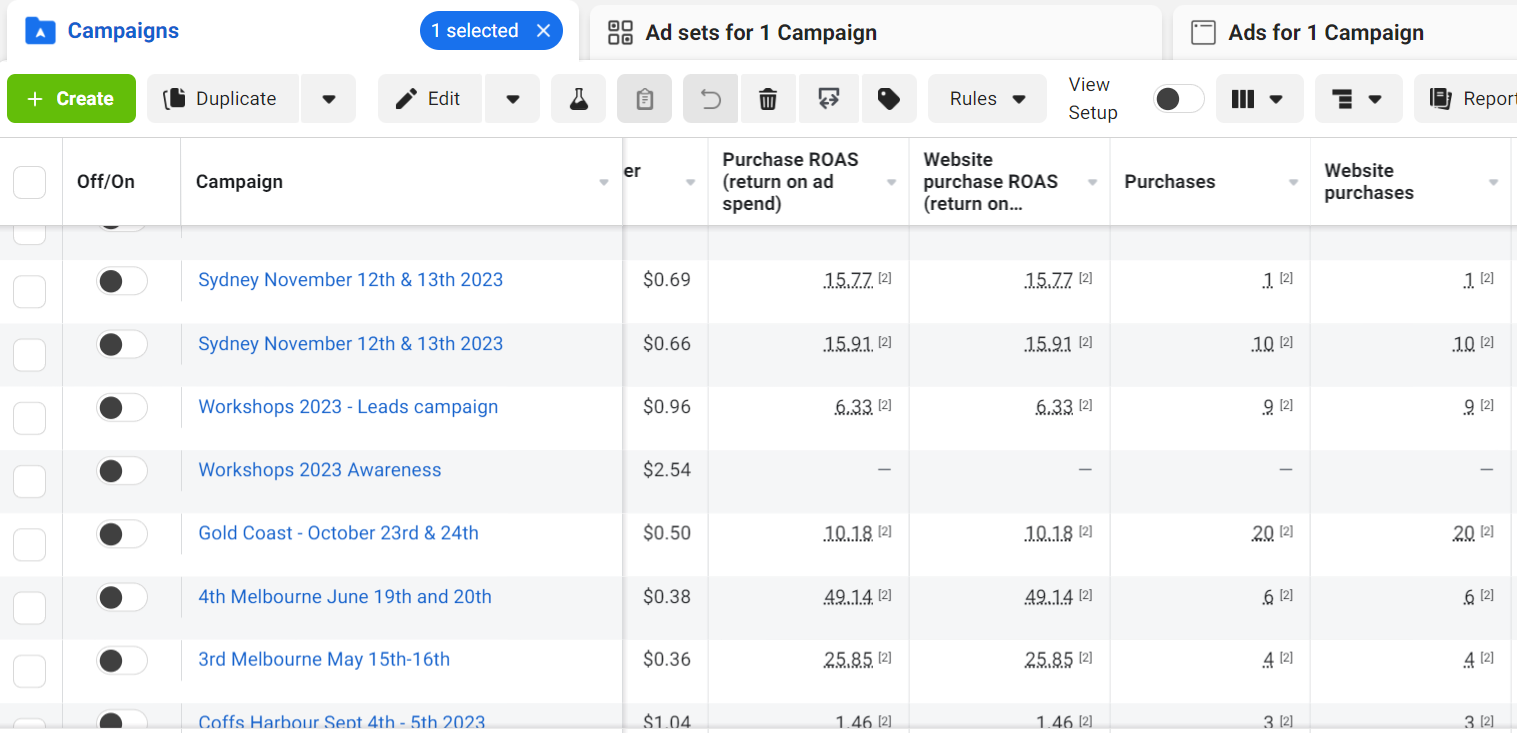
Task: Open the Rules dropdown
Action: tap(987, 99)
